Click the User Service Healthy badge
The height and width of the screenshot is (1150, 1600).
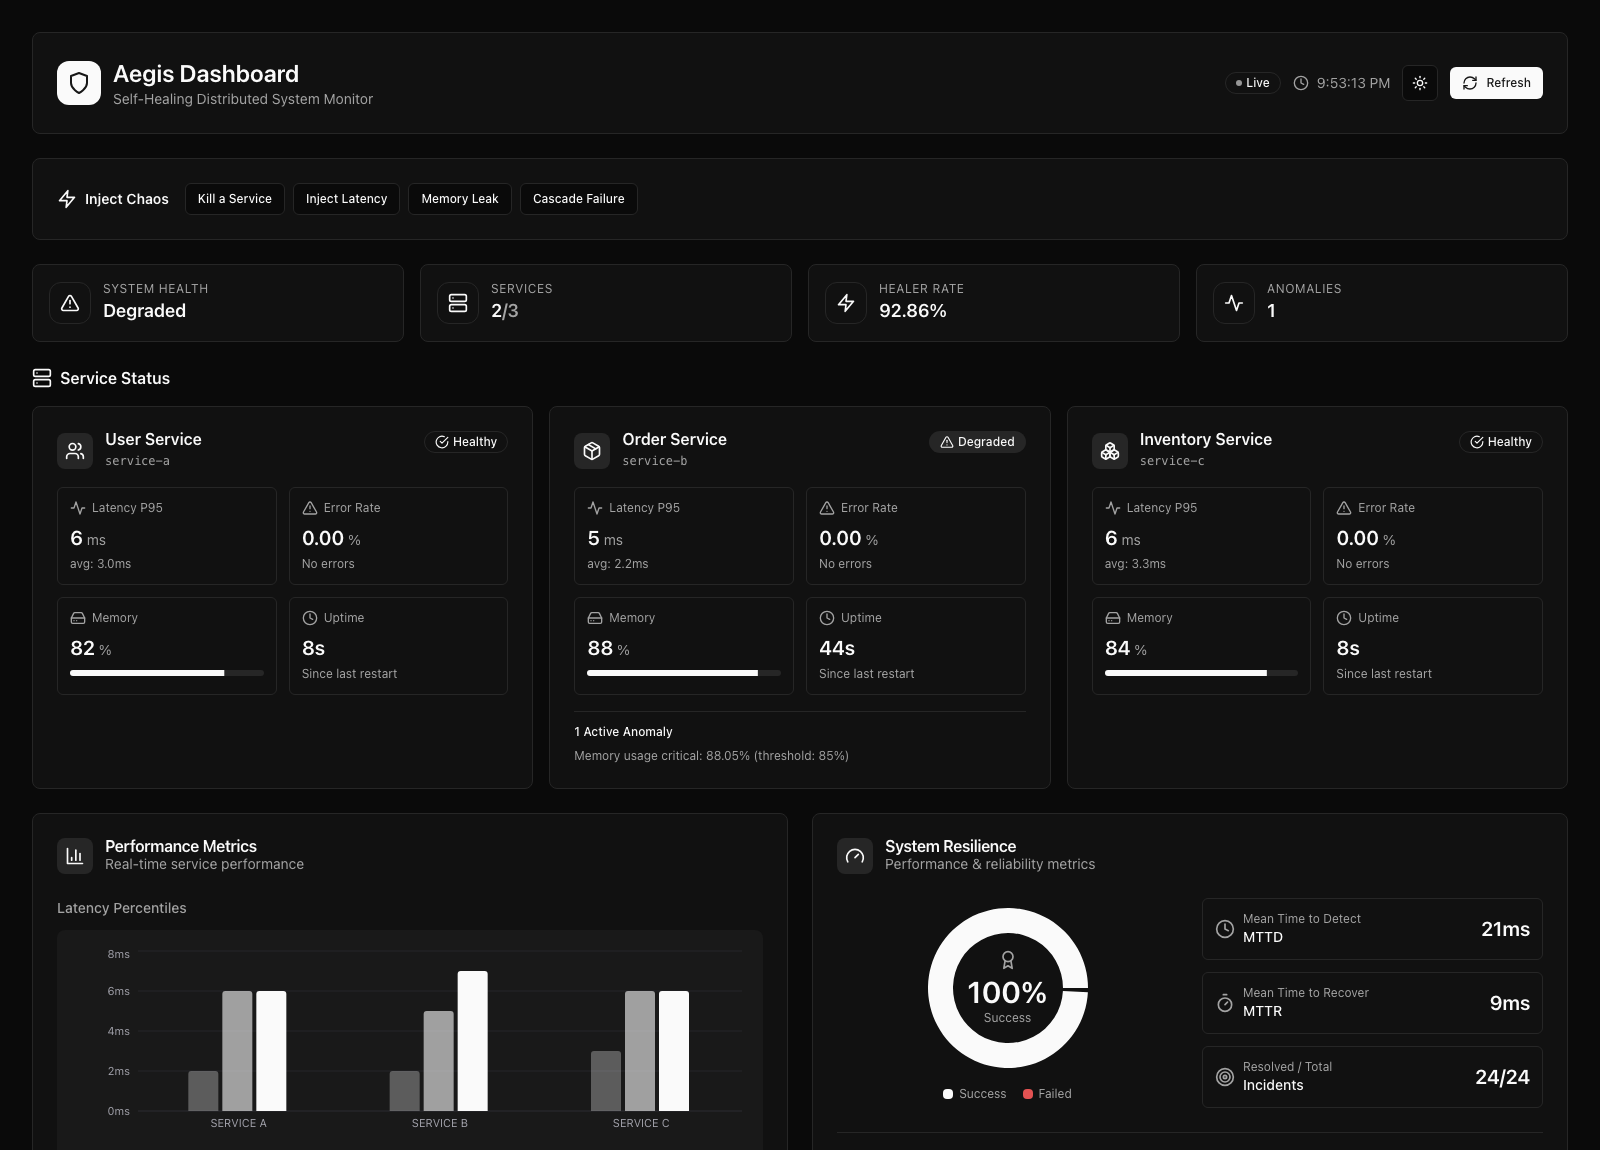[466, 442]
